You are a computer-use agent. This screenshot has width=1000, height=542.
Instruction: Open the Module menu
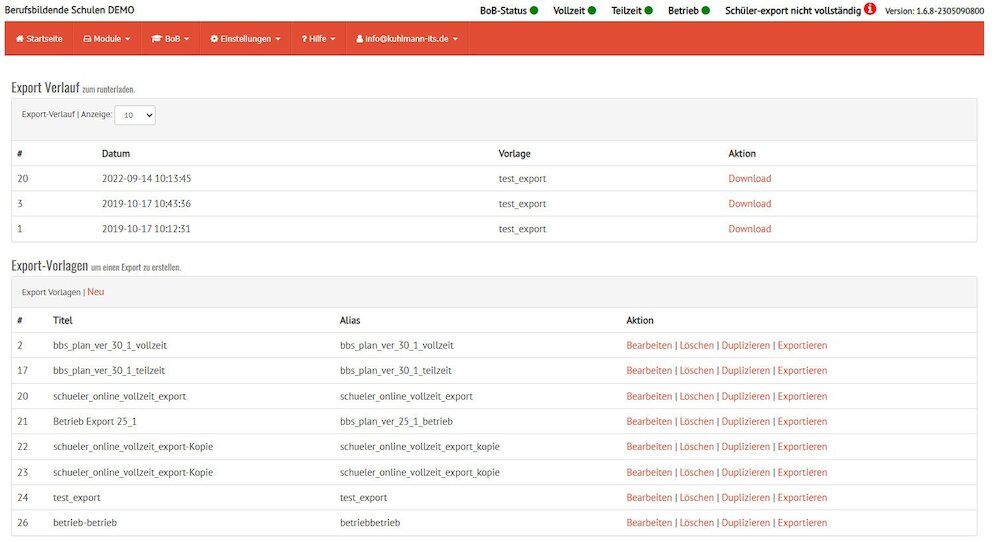pos(106,39)
